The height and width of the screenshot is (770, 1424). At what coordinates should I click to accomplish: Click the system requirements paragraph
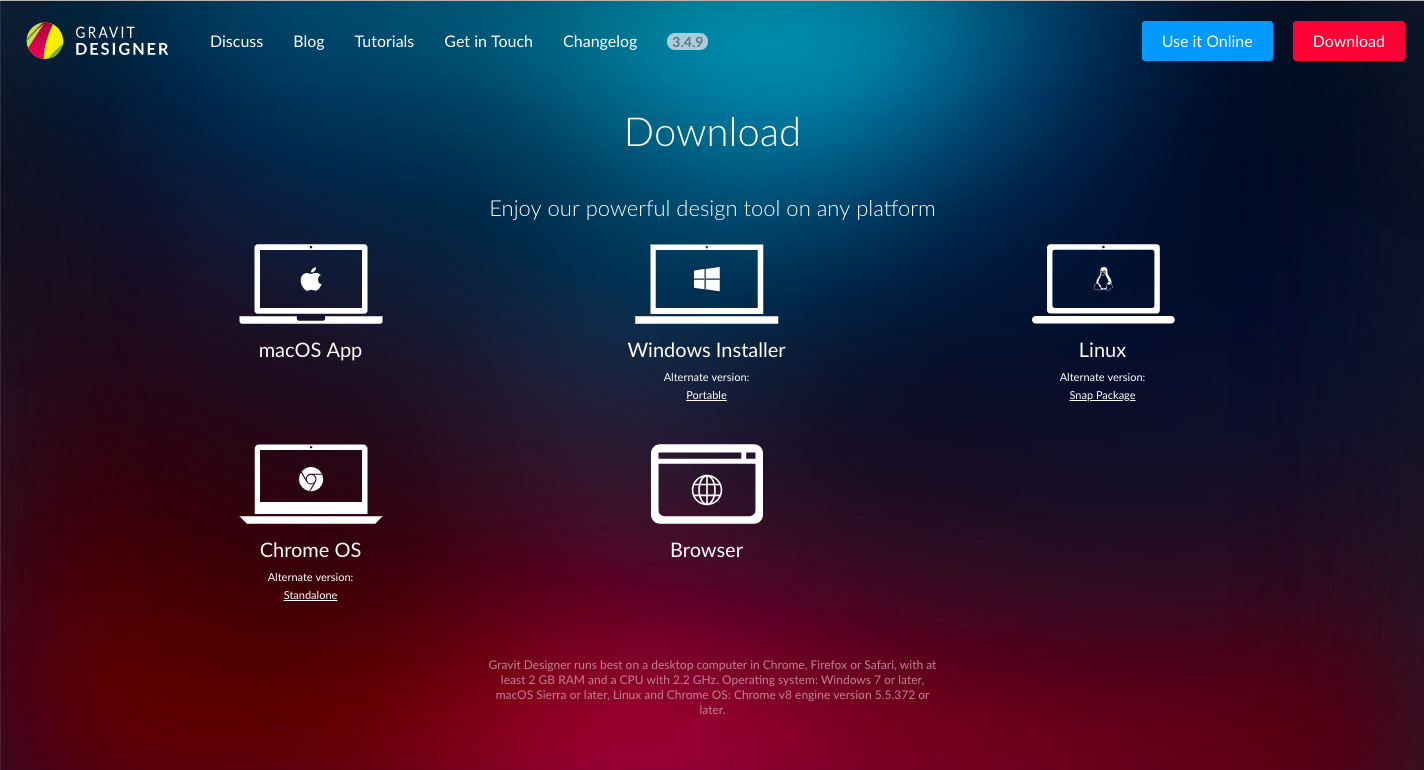click(712, 687)
